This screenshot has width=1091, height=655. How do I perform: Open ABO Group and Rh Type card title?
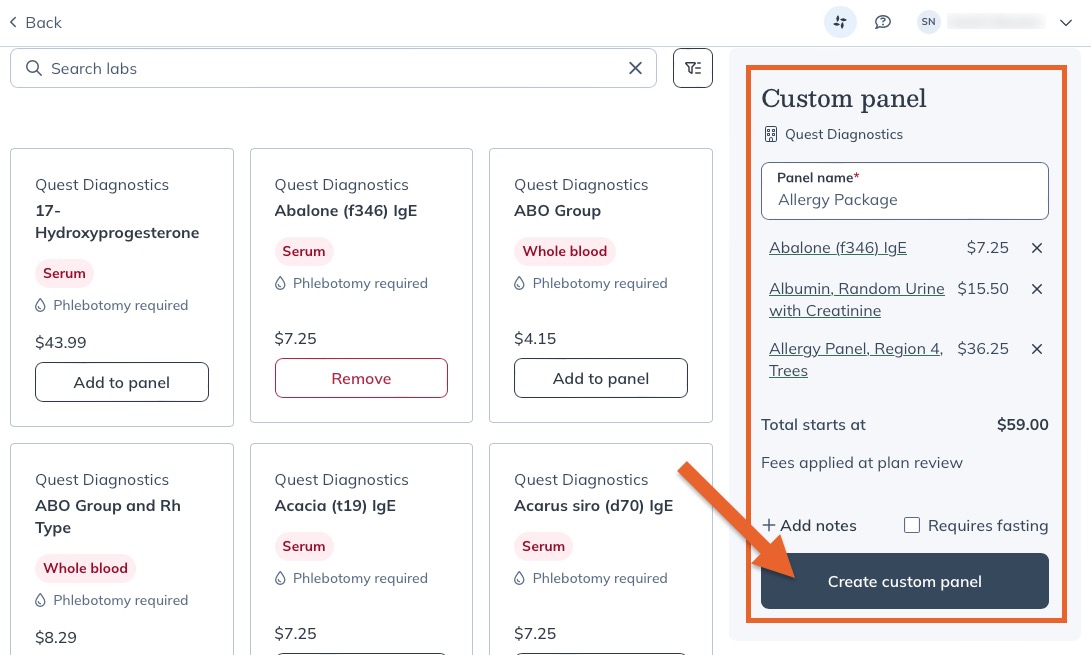108,516
